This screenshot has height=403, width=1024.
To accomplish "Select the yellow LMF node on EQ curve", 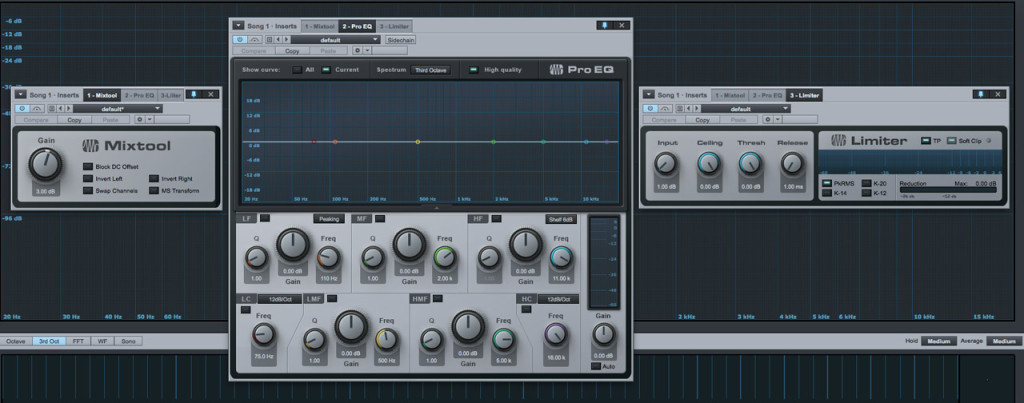I will click(x=418, y=142).
